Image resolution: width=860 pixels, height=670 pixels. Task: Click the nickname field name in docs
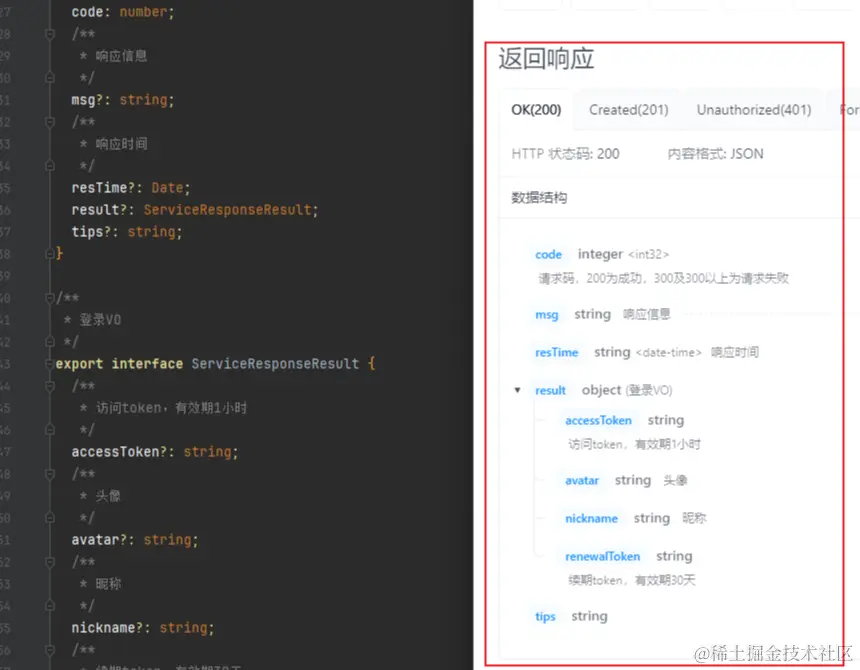tap(591, 519)
